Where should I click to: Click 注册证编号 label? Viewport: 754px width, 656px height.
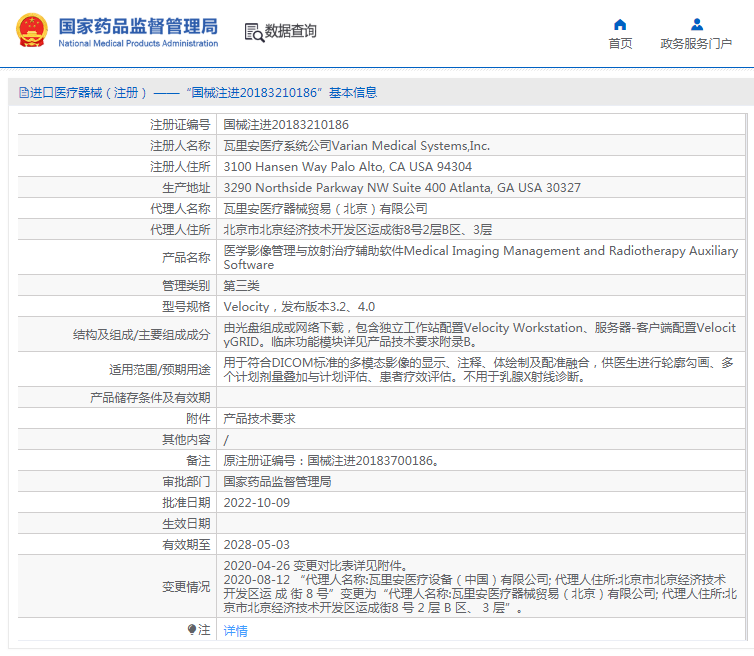pyautogui.click(x=180, y=125)
